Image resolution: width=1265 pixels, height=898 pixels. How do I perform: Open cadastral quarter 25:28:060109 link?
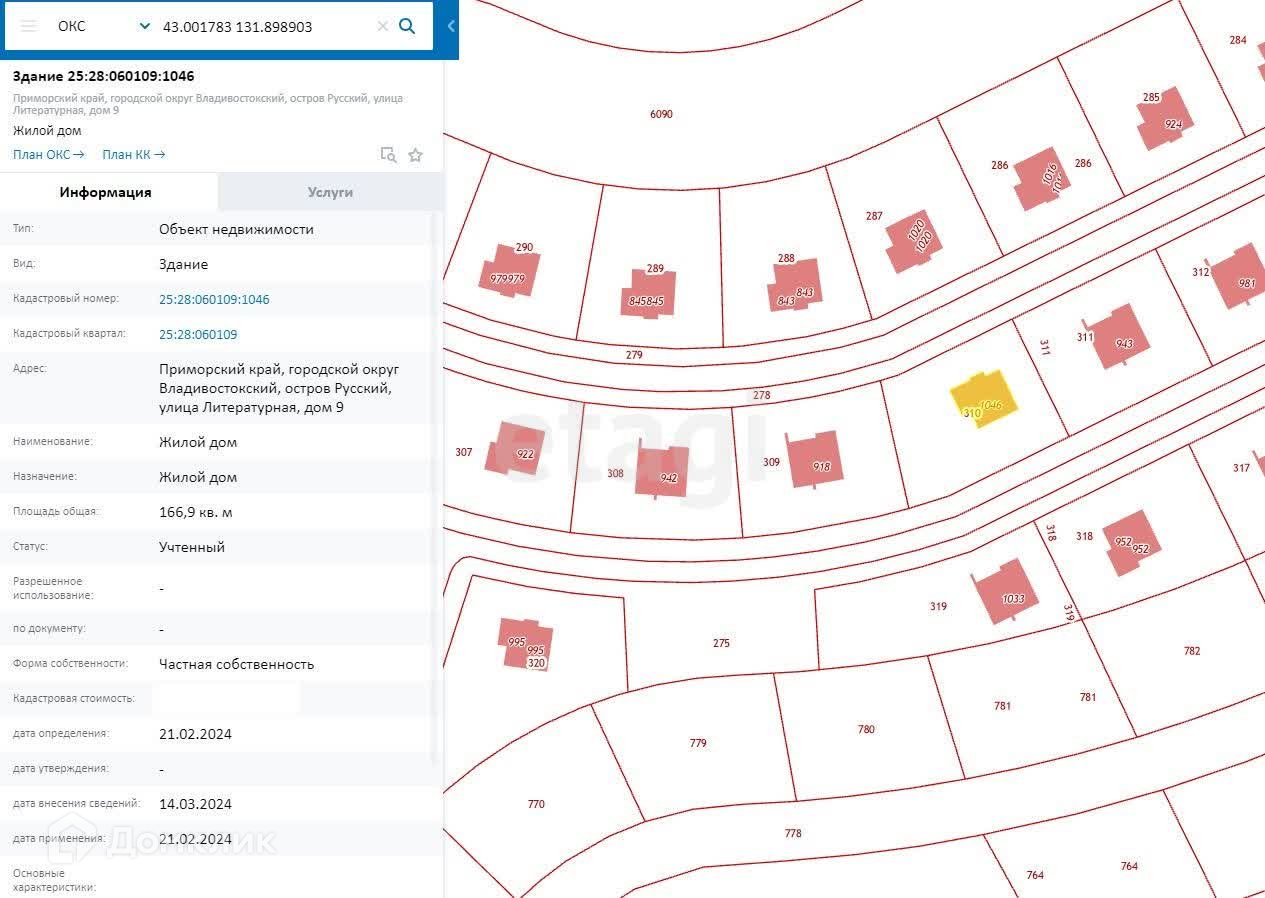tap(198, 334)
